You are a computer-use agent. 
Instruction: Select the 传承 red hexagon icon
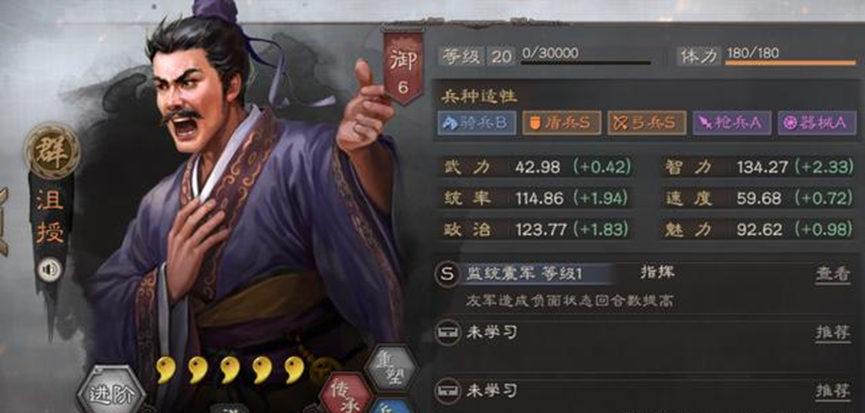pos(346,395)
